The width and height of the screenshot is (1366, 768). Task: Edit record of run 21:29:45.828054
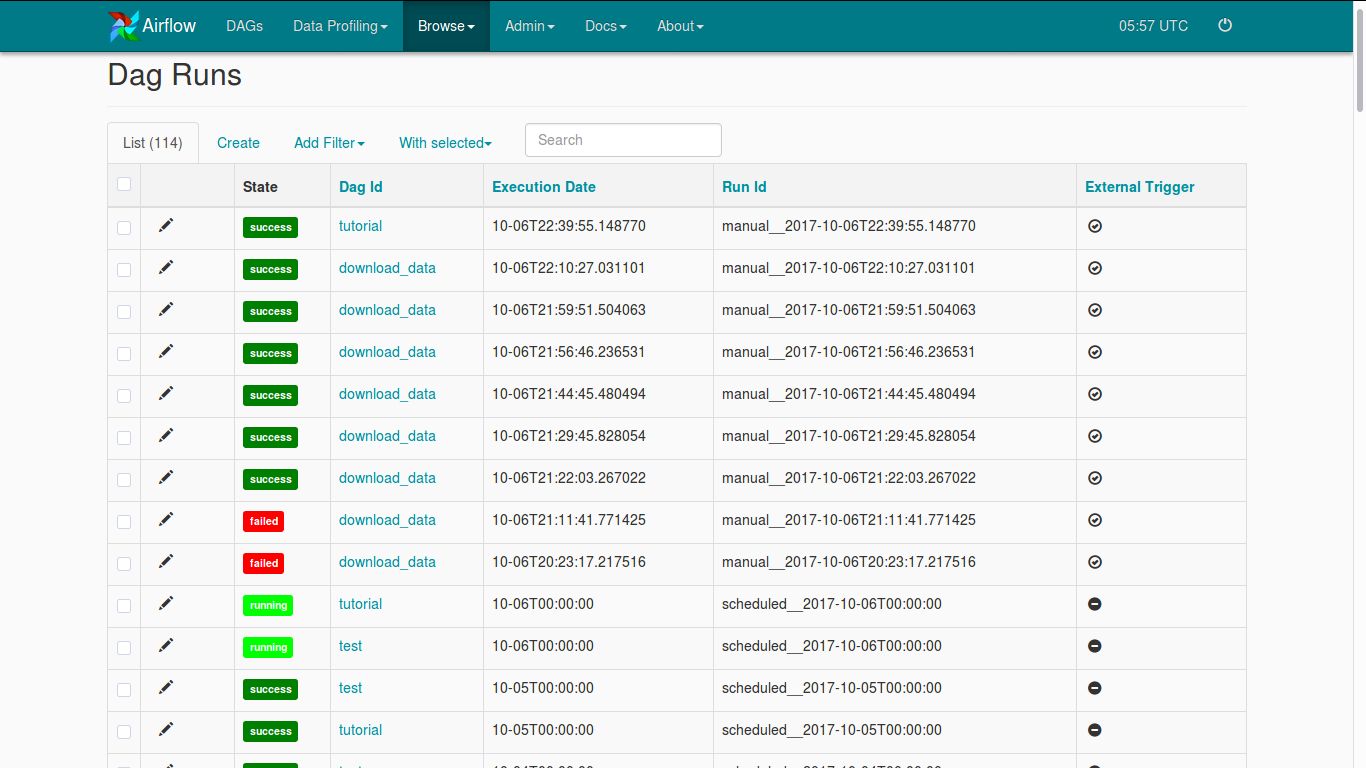166,435
